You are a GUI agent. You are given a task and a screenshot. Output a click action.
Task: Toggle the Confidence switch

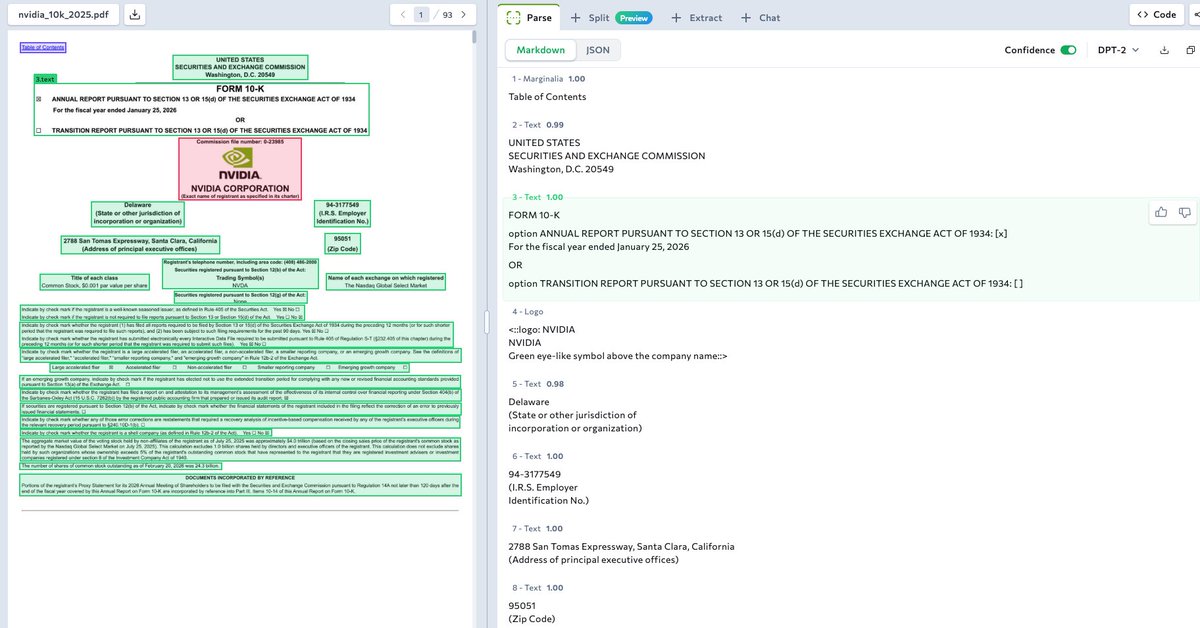click(x=1068, y=50)
